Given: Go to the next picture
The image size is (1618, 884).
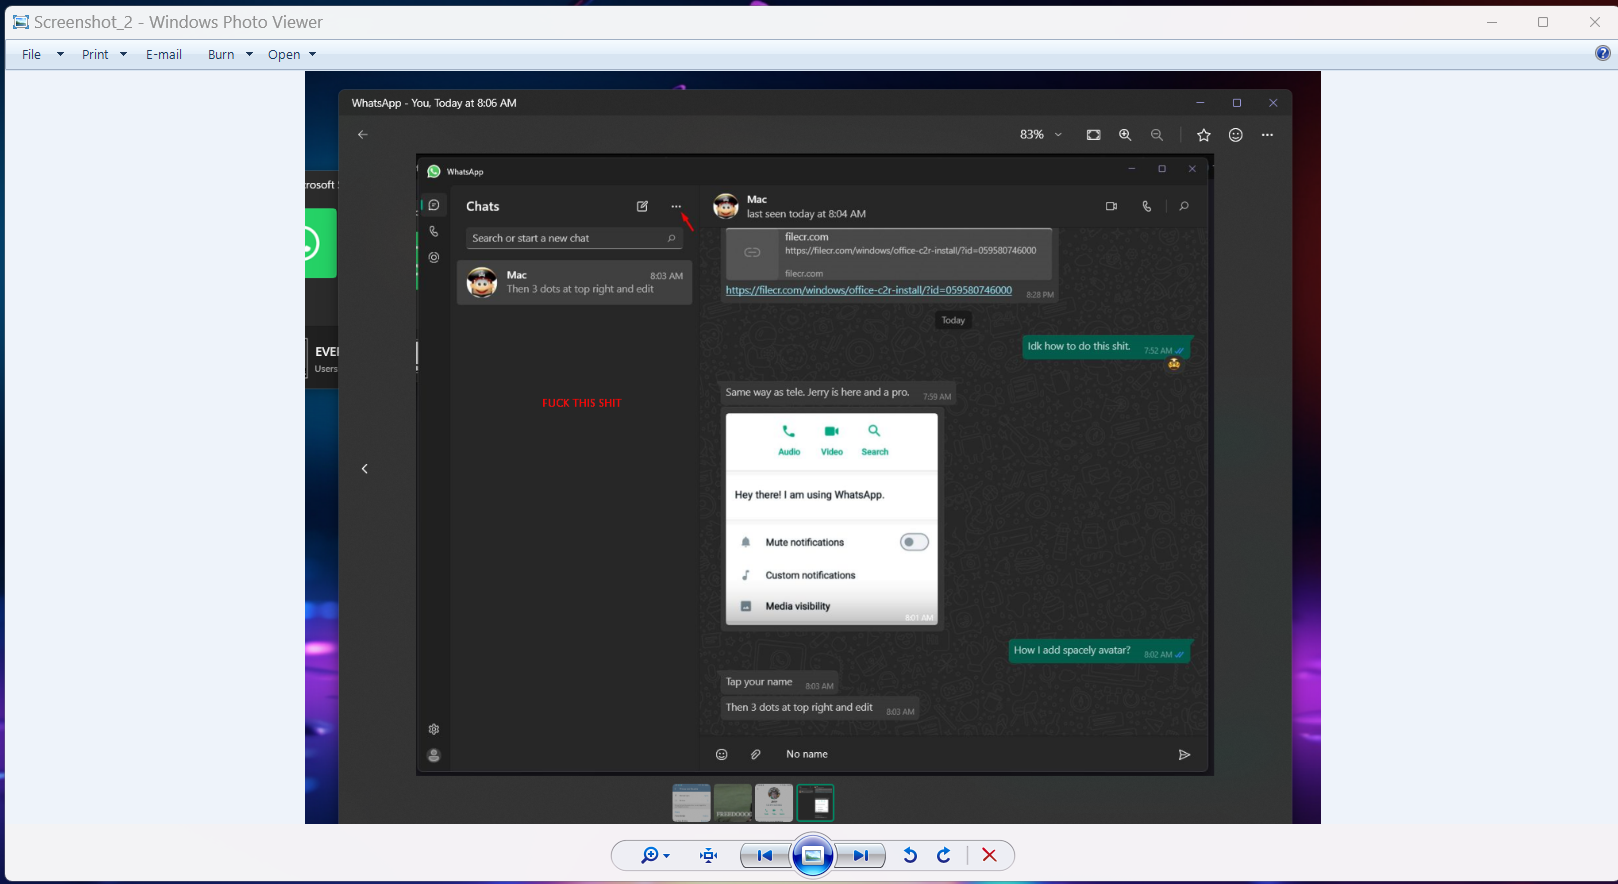Looking at the screenshot, I should tap(860, 855).
